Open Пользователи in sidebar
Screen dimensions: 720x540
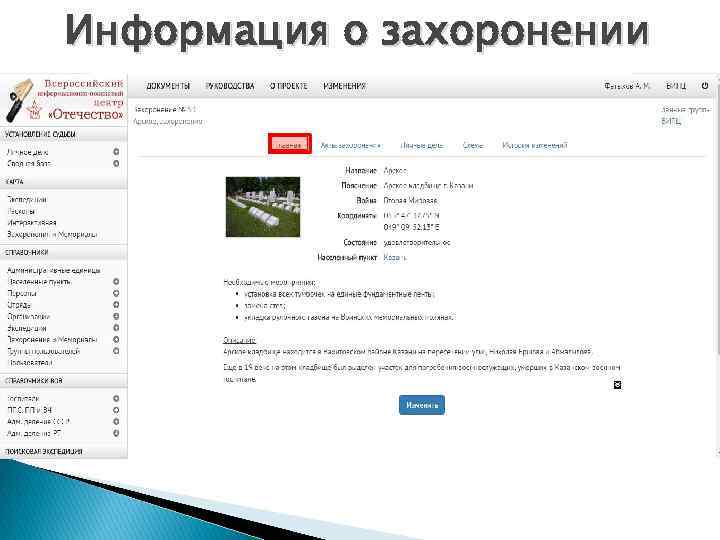tap(30, 363)
